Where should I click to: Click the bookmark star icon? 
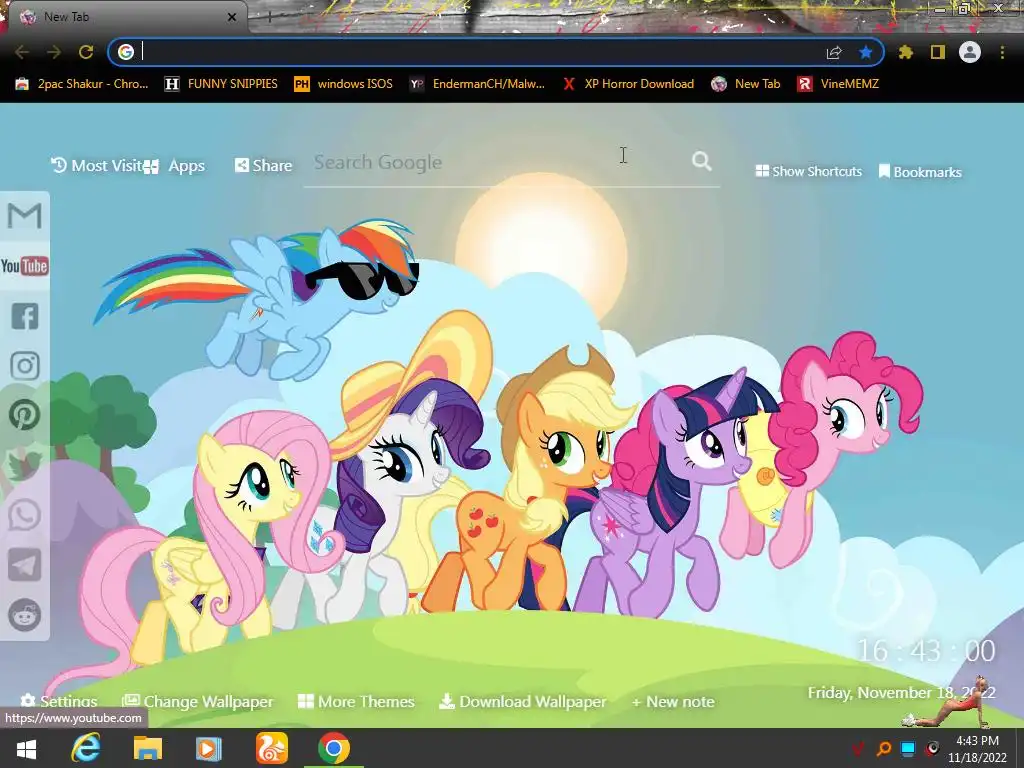point(866,52)
